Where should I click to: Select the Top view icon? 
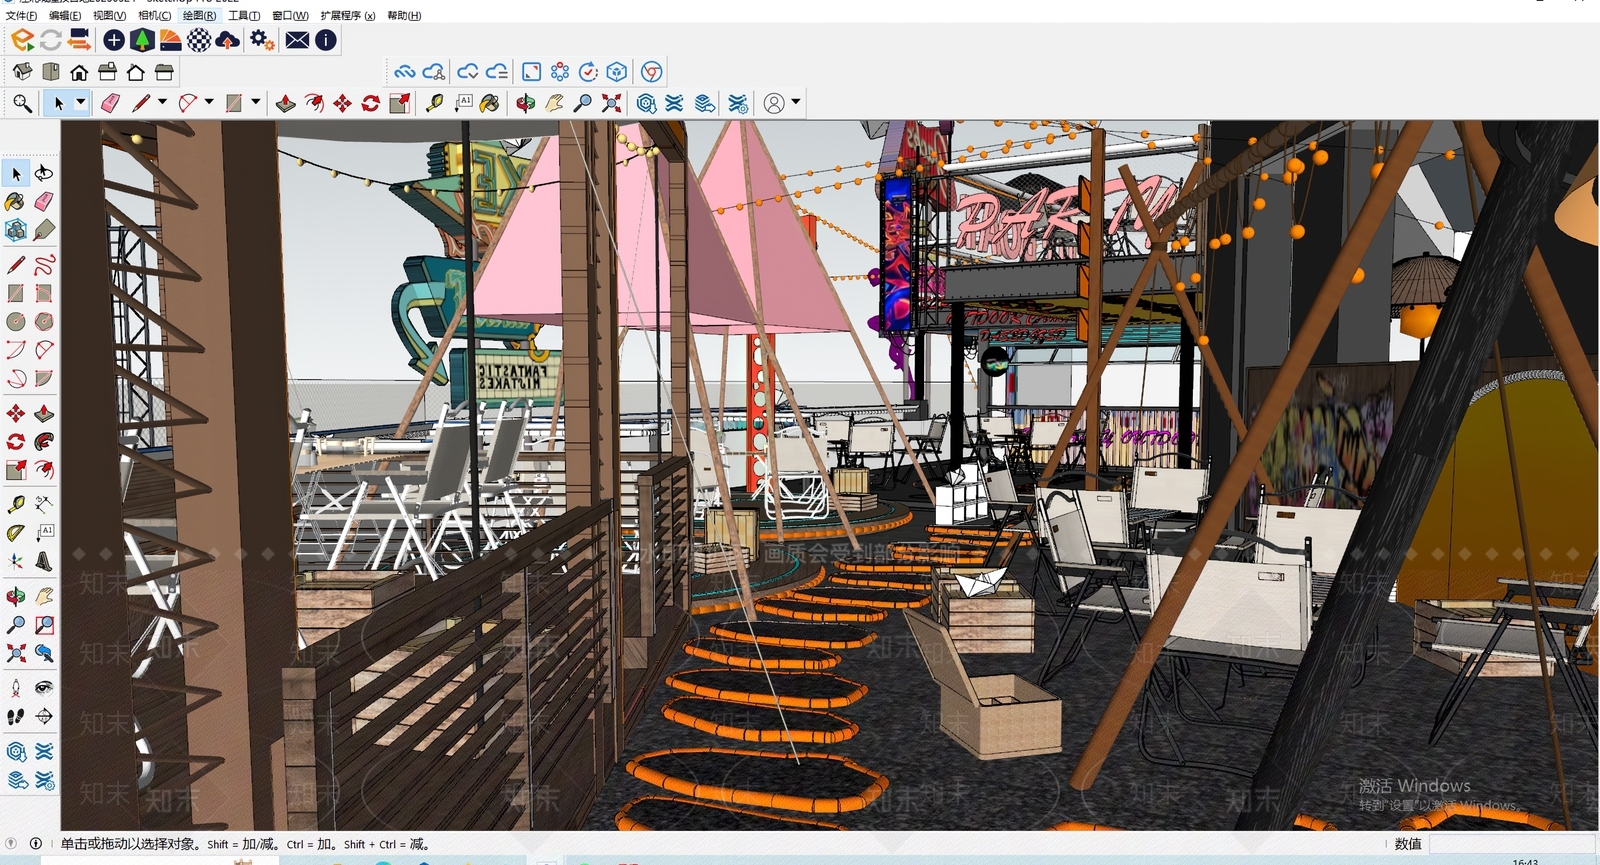click(x=50, y=71)
